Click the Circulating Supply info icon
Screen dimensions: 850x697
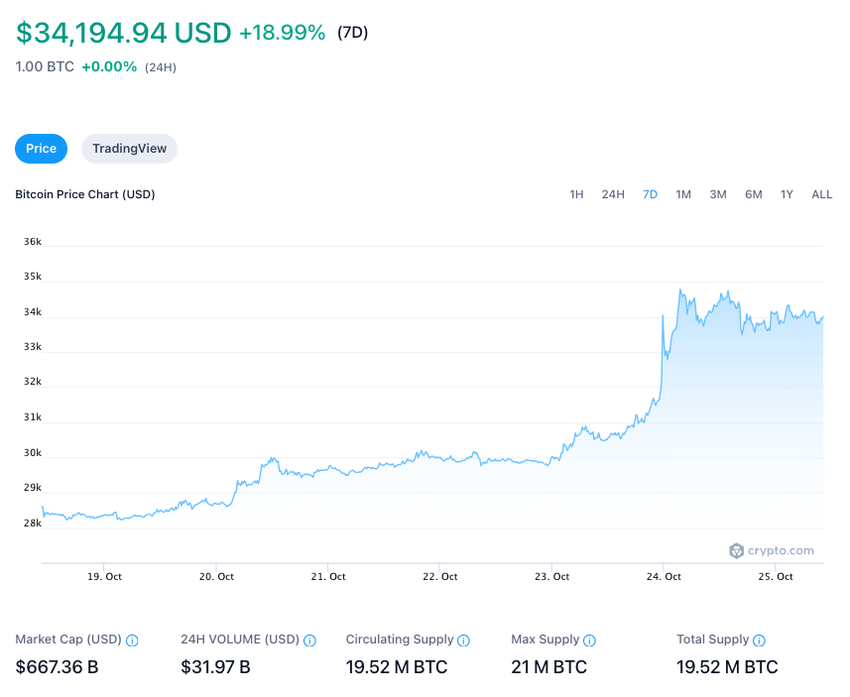pyautogui.click(x=464, y=640)
